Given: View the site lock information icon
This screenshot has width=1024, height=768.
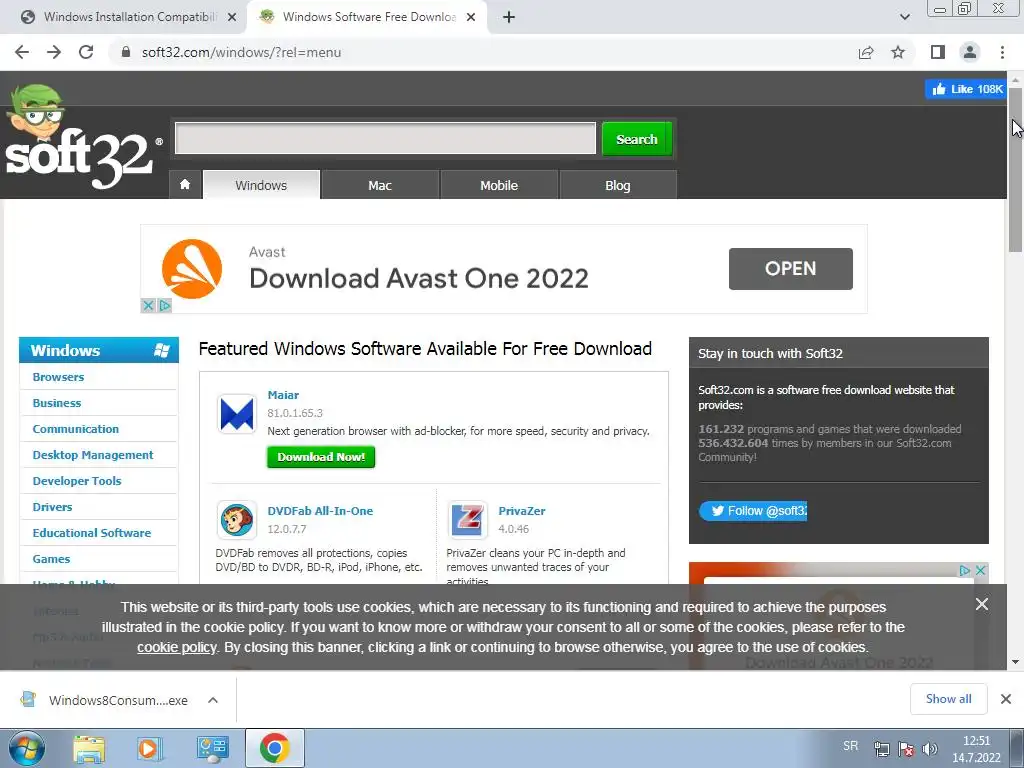Looking at the screenshot, I should pyautogui.click(x=126, y=52).
